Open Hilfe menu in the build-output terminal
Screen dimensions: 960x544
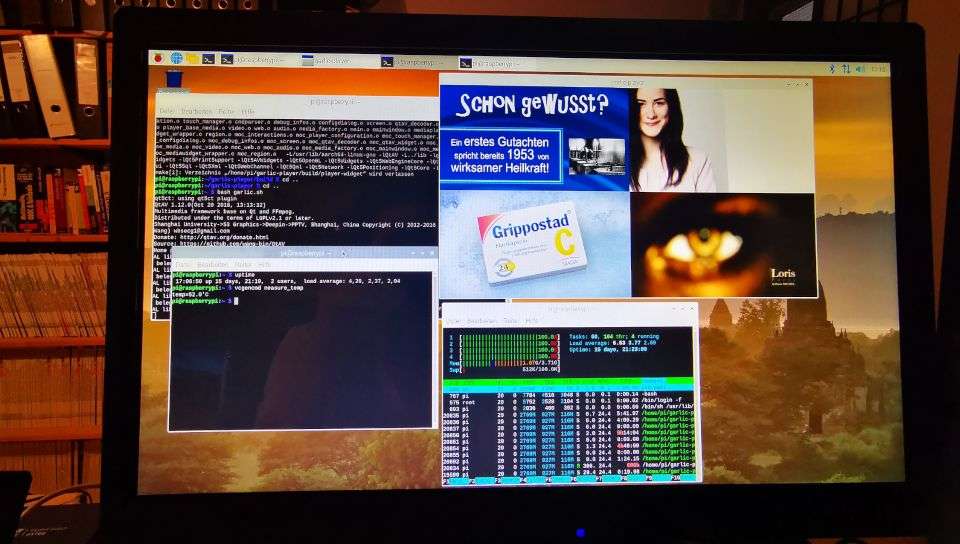247,112
